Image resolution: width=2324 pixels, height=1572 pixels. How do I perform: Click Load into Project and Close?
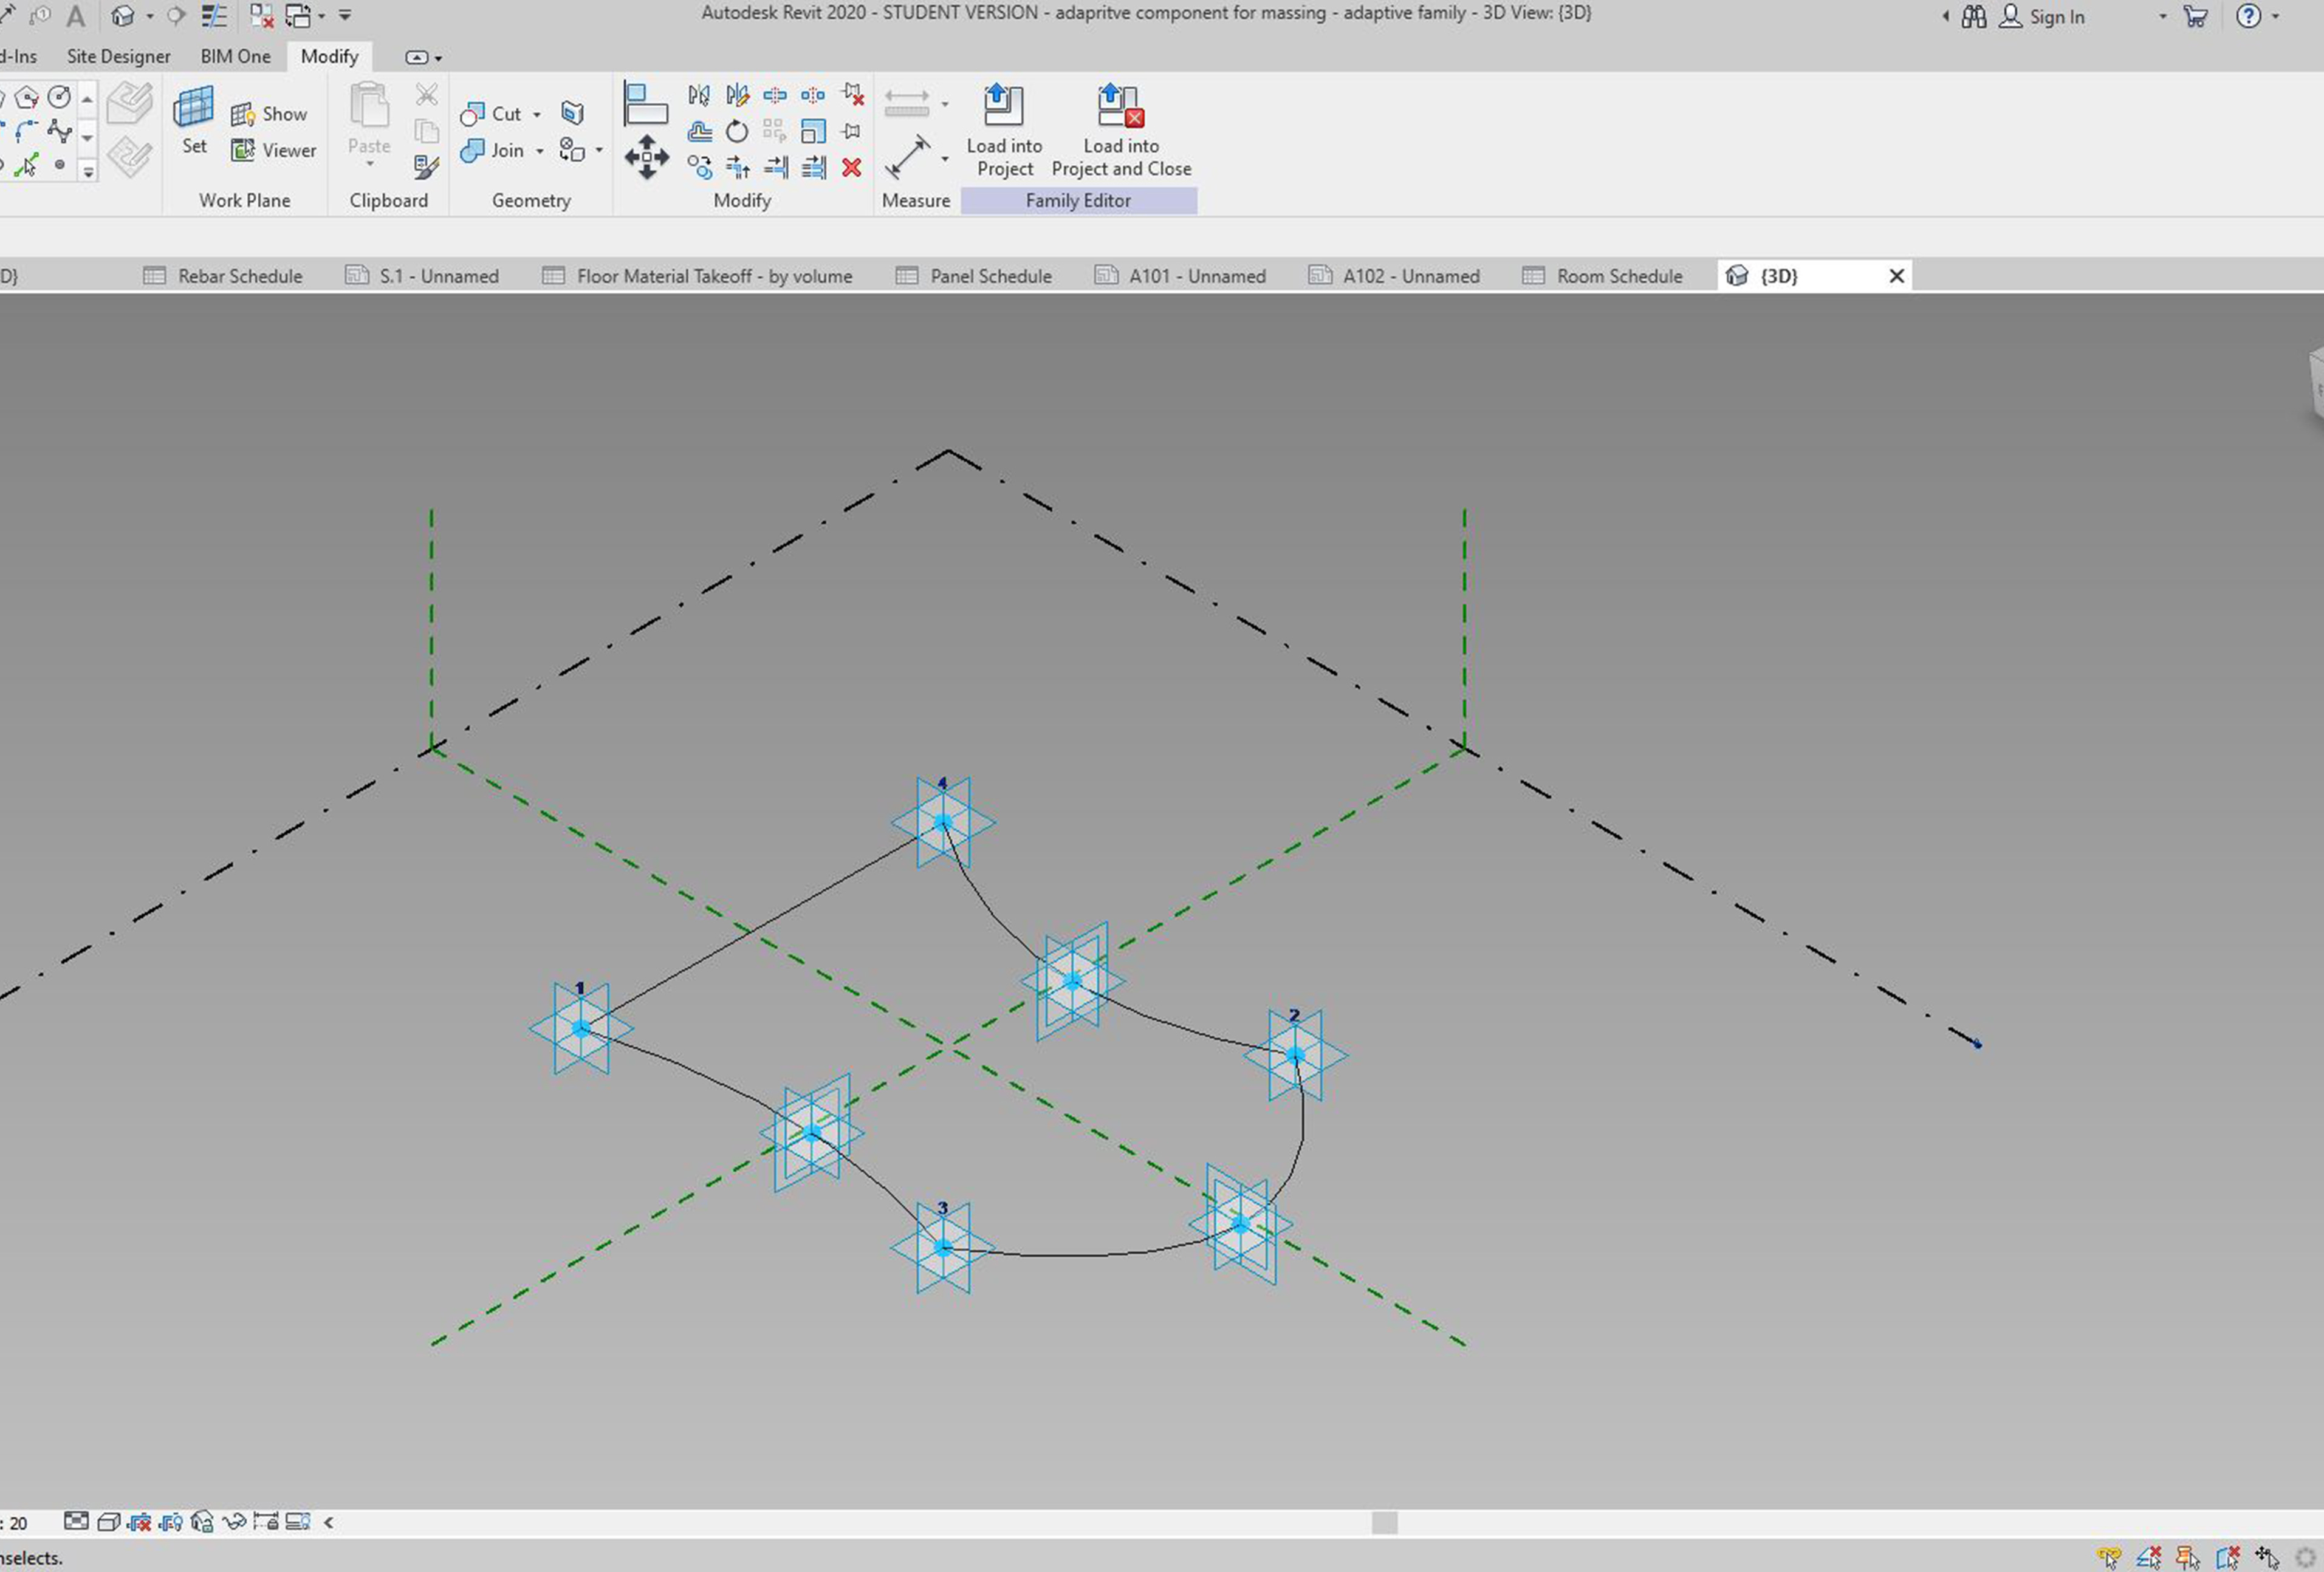click(1120, 130)
